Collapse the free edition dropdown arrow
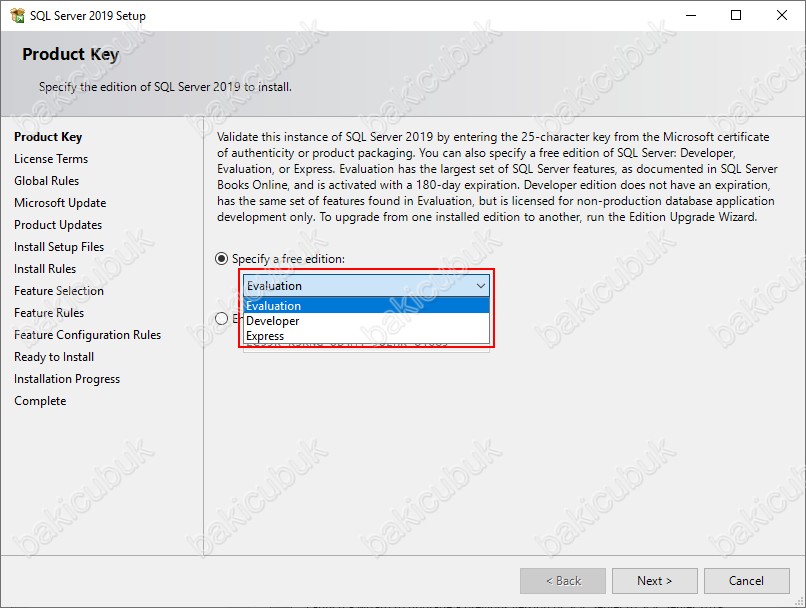 [480, 286]
